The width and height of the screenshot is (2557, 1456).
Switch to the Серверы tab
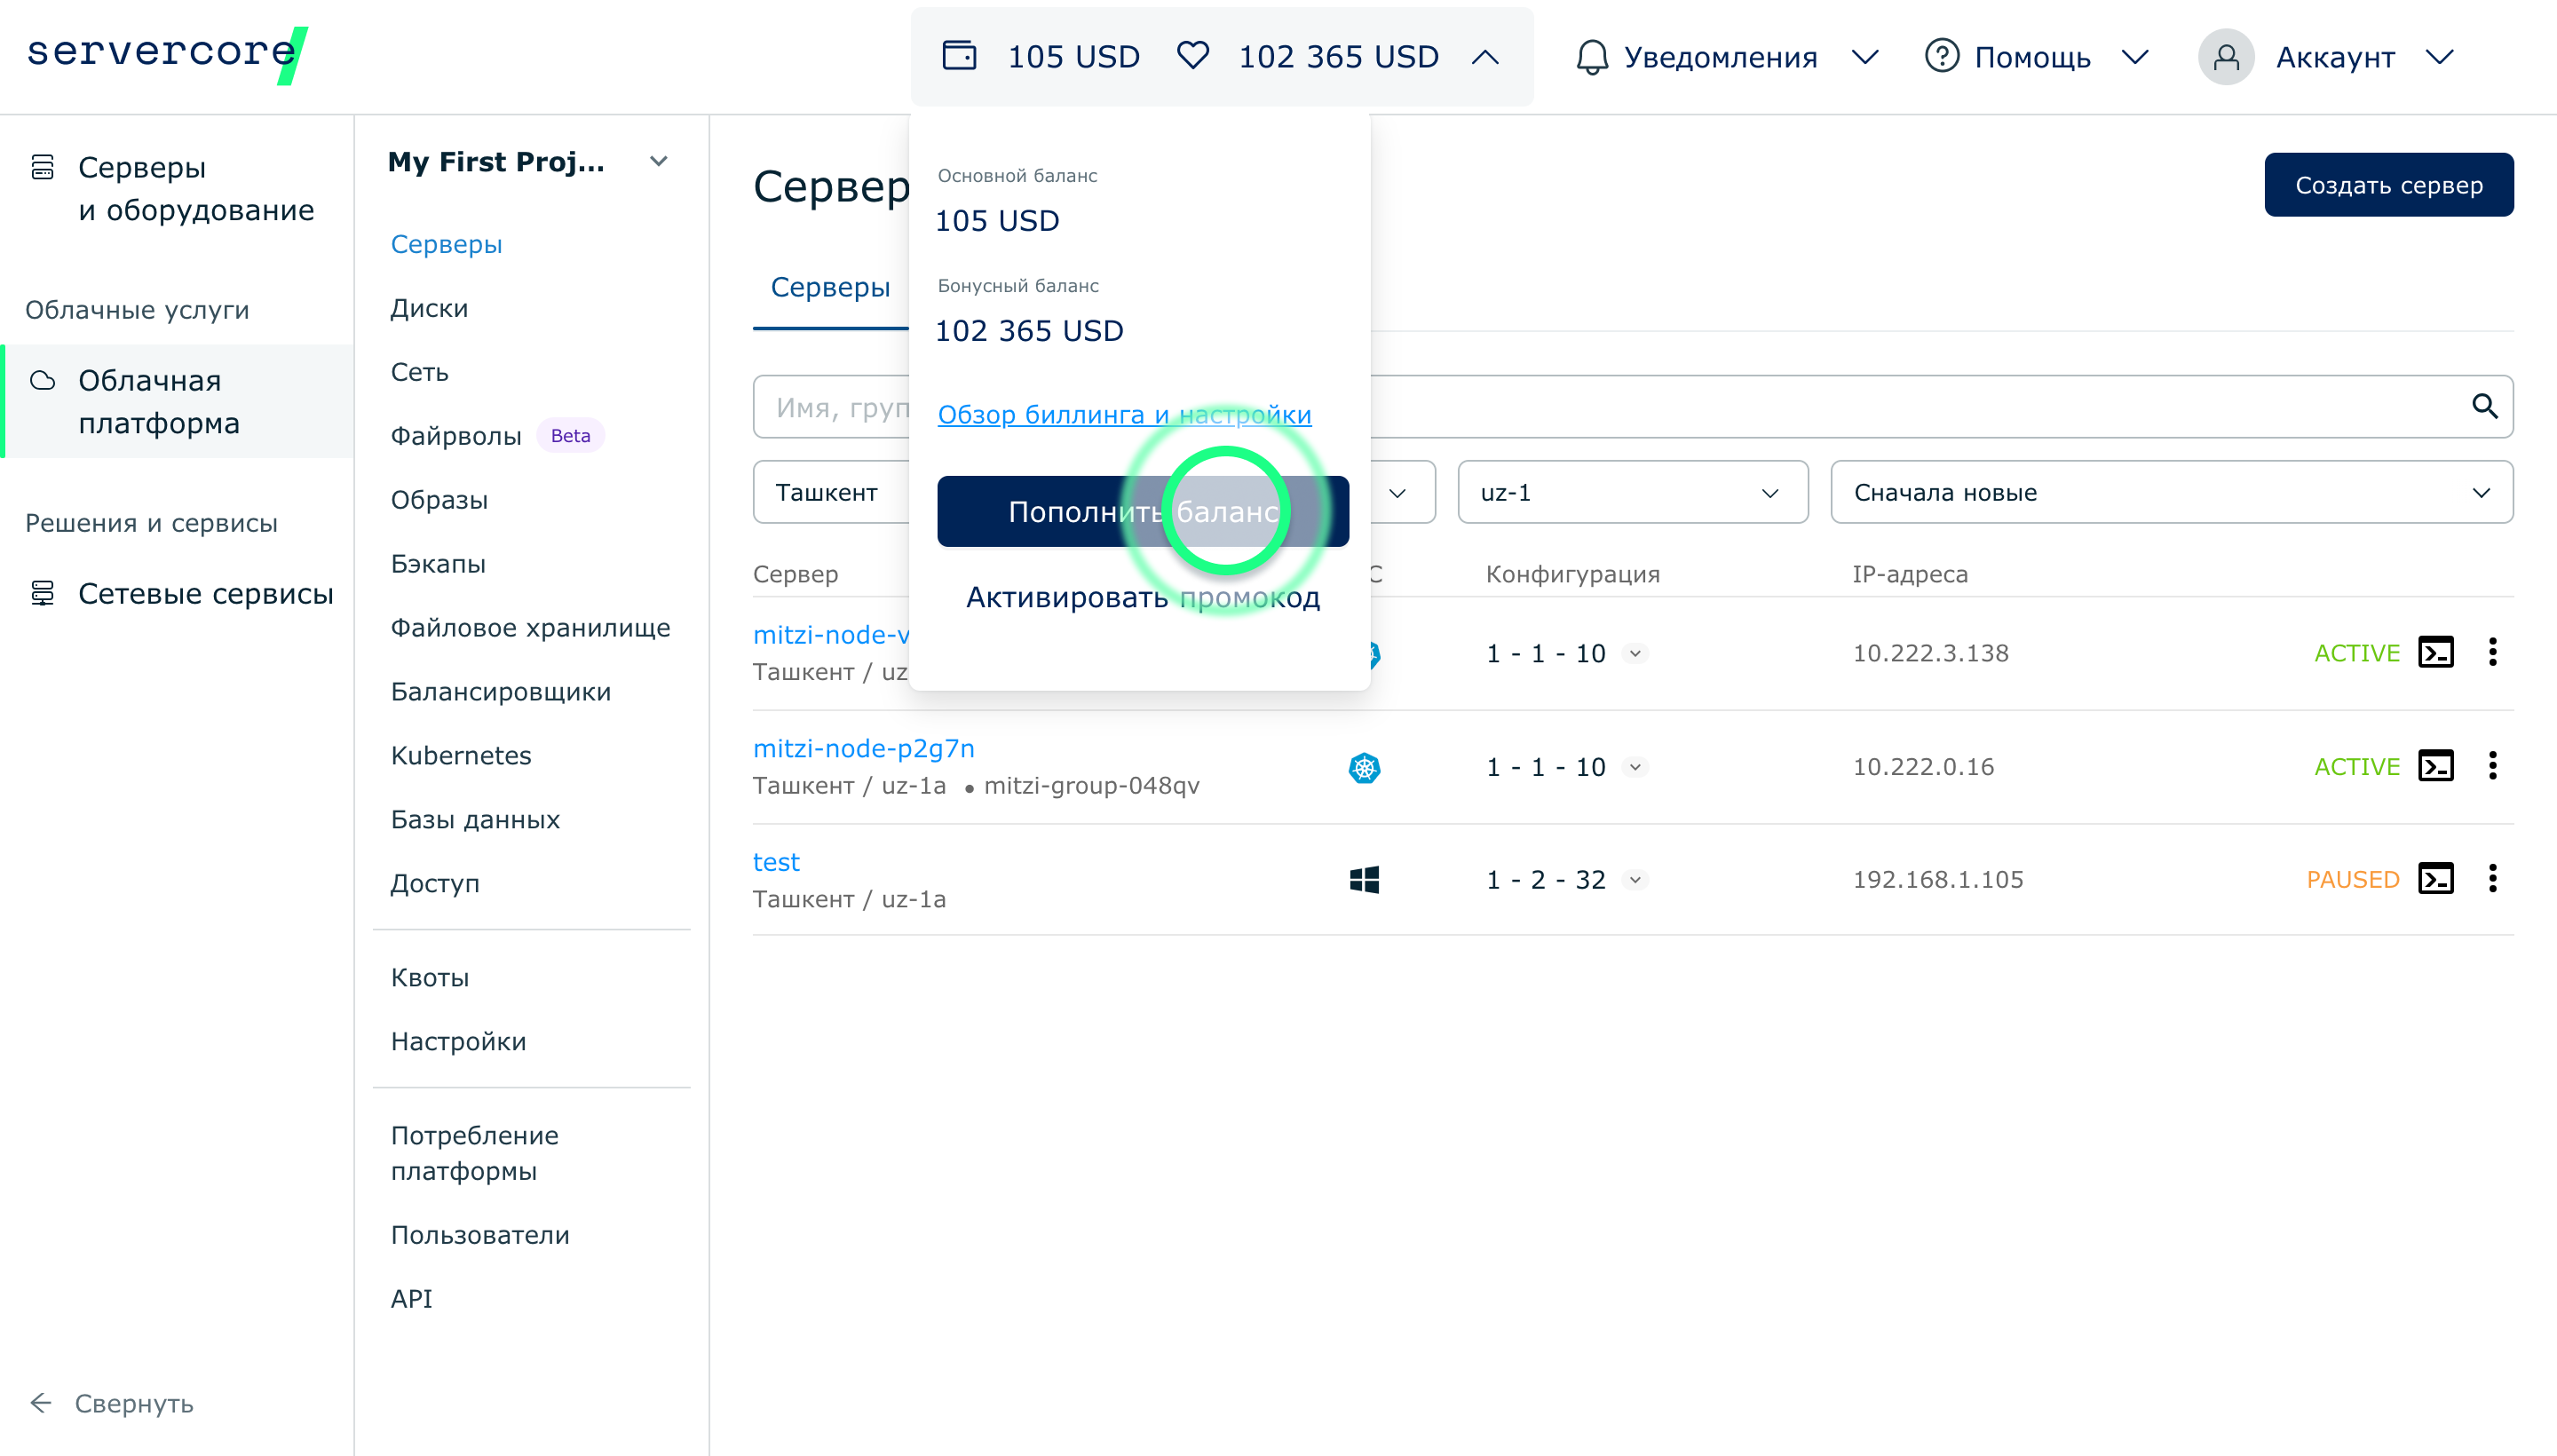tap(830, 287)
